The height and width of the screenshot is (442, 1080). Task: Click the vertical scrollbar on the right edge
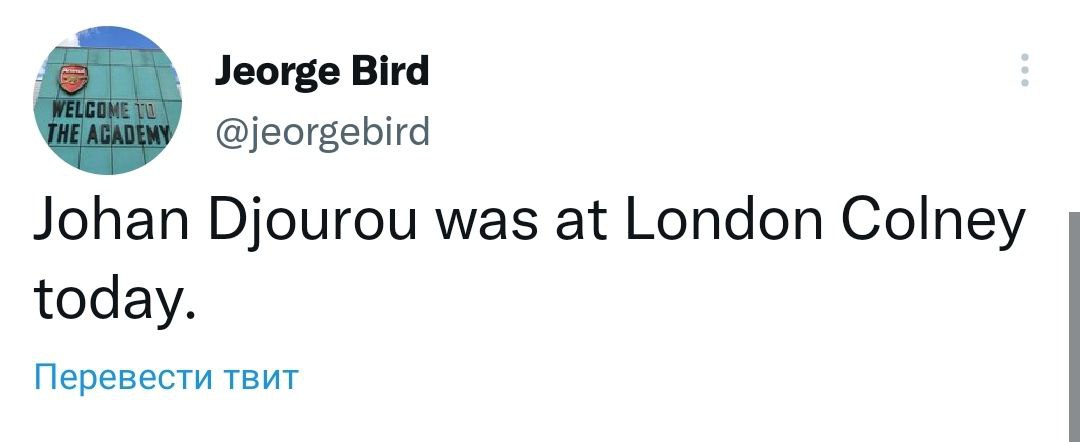(1074, 320)
